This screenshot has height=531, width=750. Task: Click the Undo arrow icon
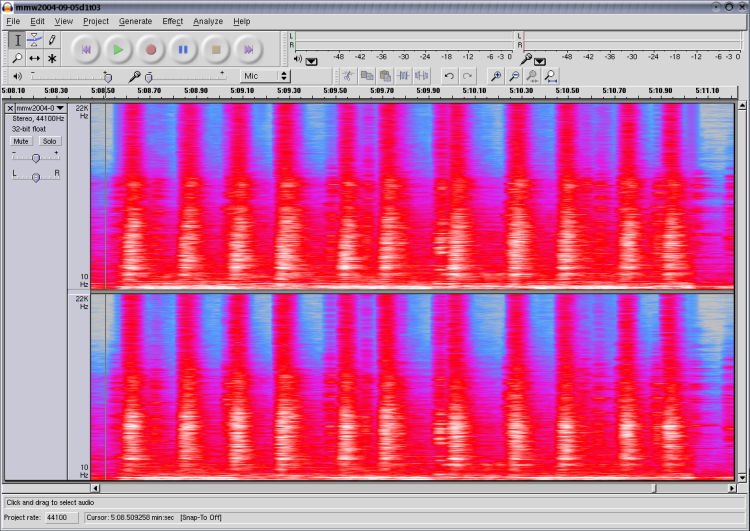pos(449,76)
